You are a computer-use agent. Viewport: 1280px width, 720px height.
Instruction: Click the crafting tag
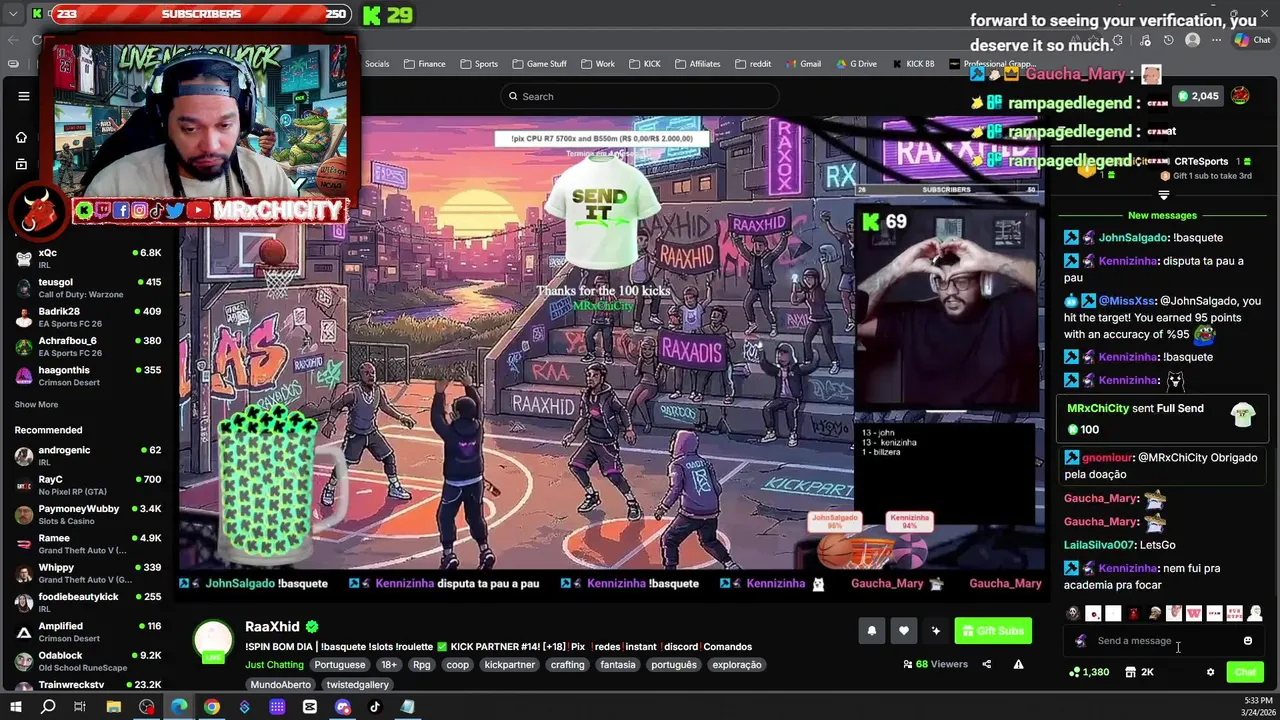(x=568, y=665)
